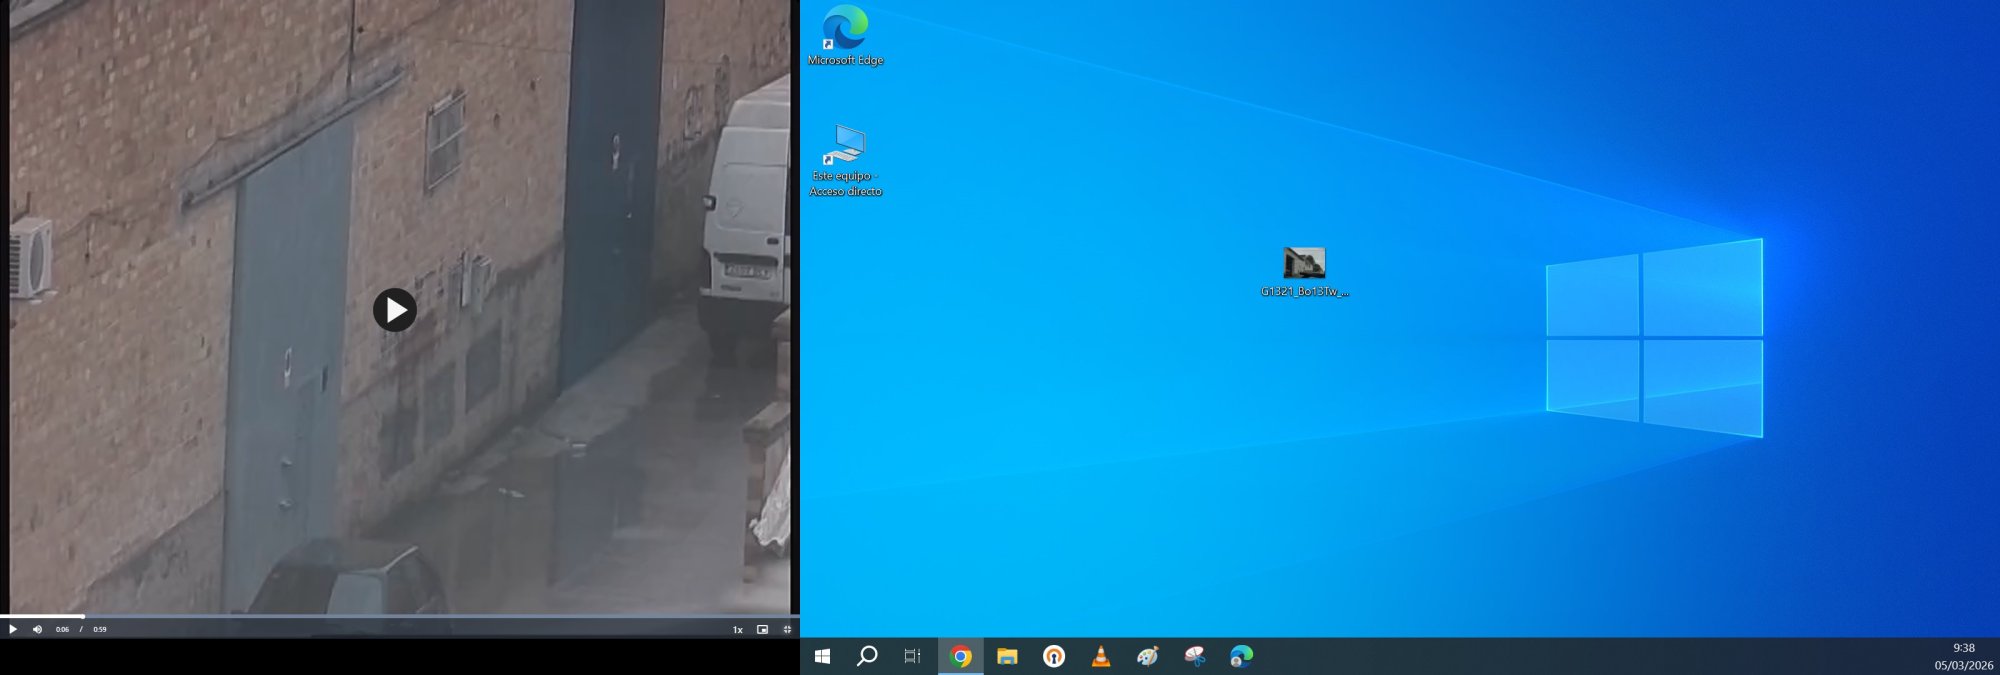Open the 1x playback speed menu
Image resolution: width=2000 pixels, height=675 pixels.
[x=737, y=630]
